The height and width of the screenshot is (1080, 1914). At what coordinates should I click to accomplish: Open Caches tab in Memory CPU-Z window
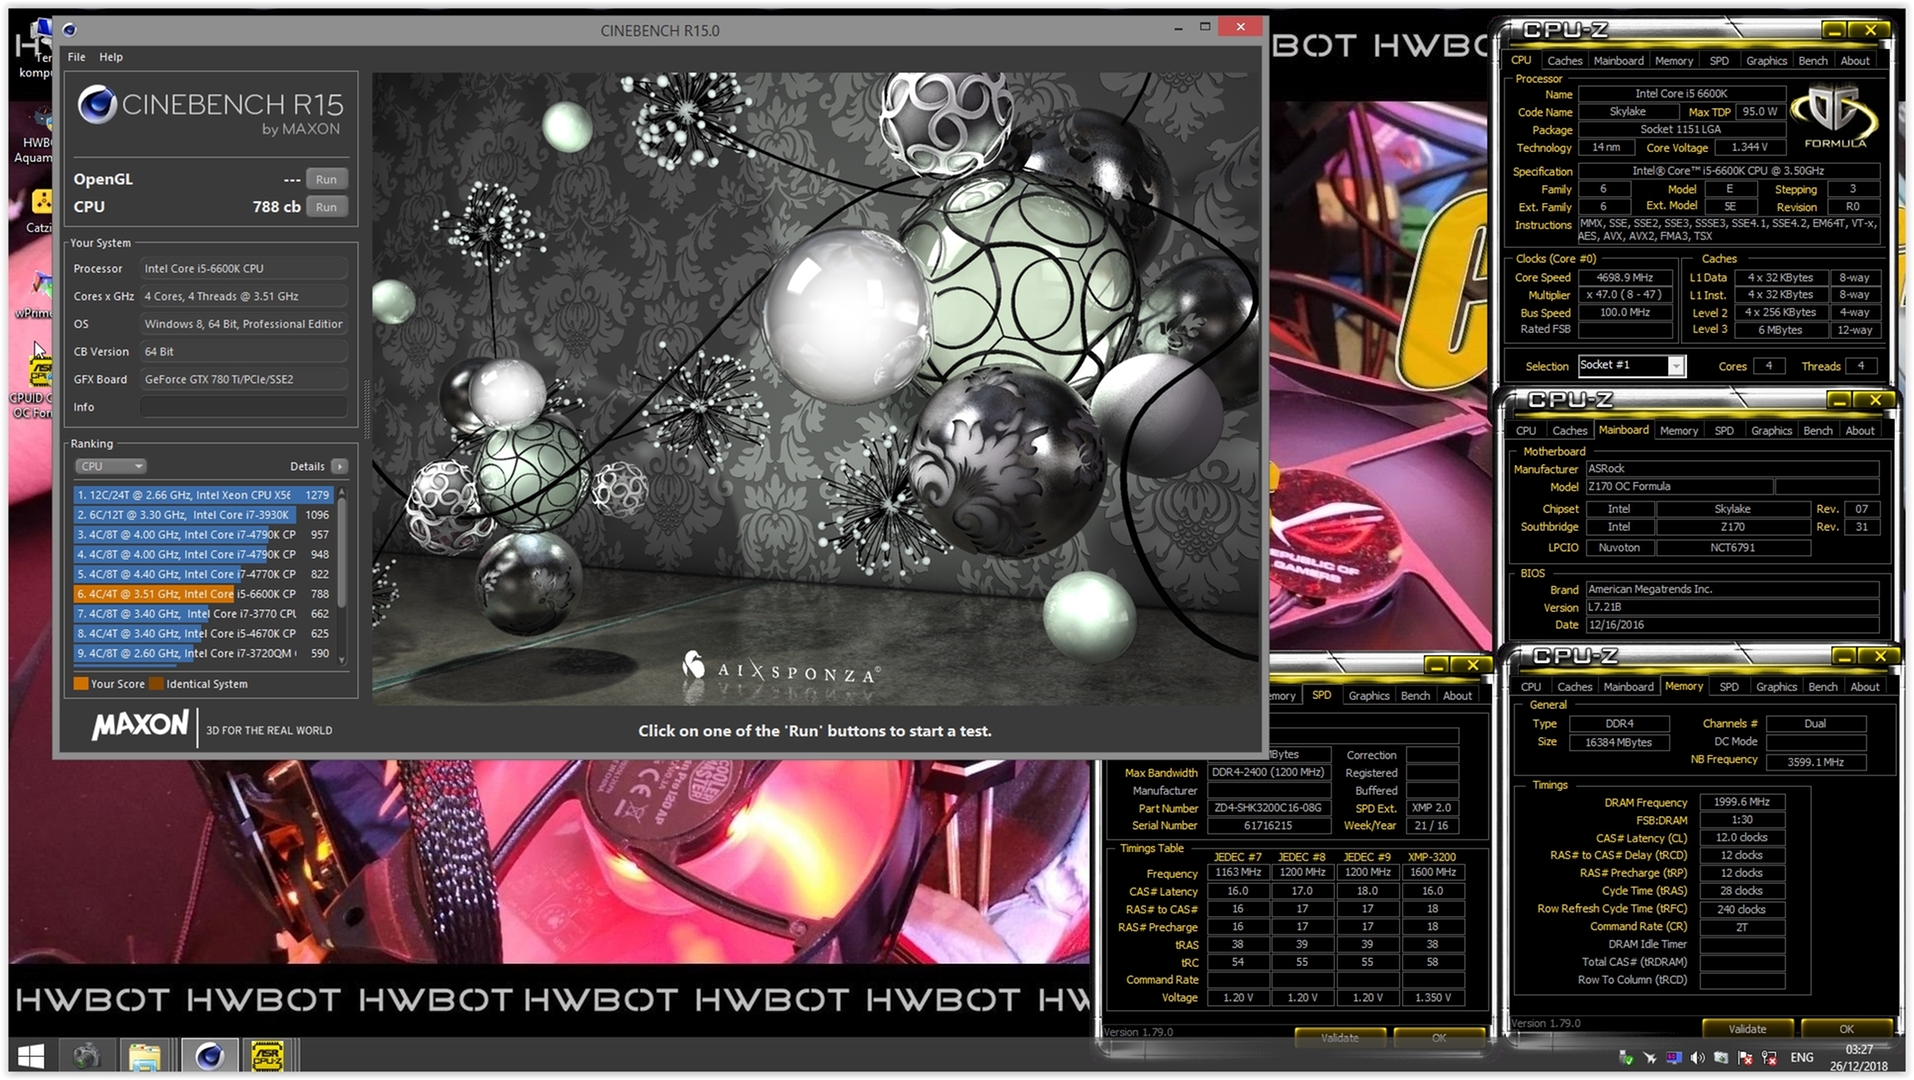pyautogui.click(x=1574, y=687)
